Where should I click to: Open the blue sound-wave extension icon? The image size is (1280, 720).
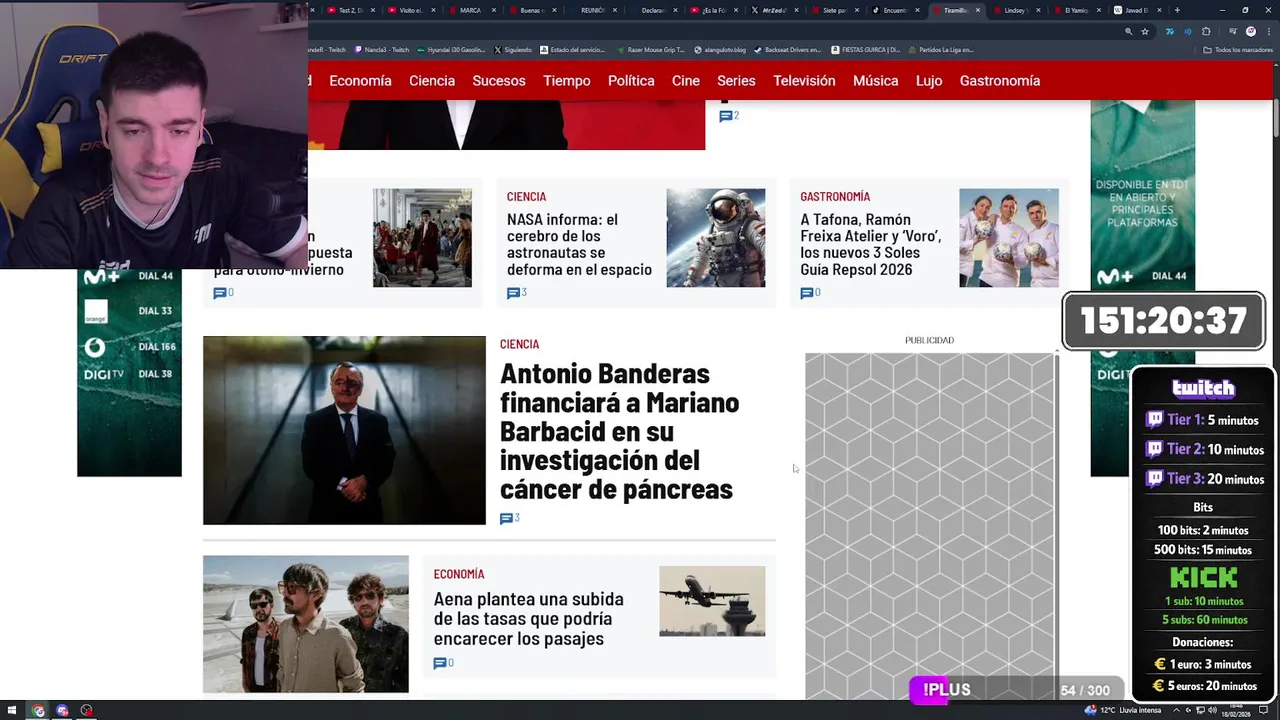[1188, 31]
